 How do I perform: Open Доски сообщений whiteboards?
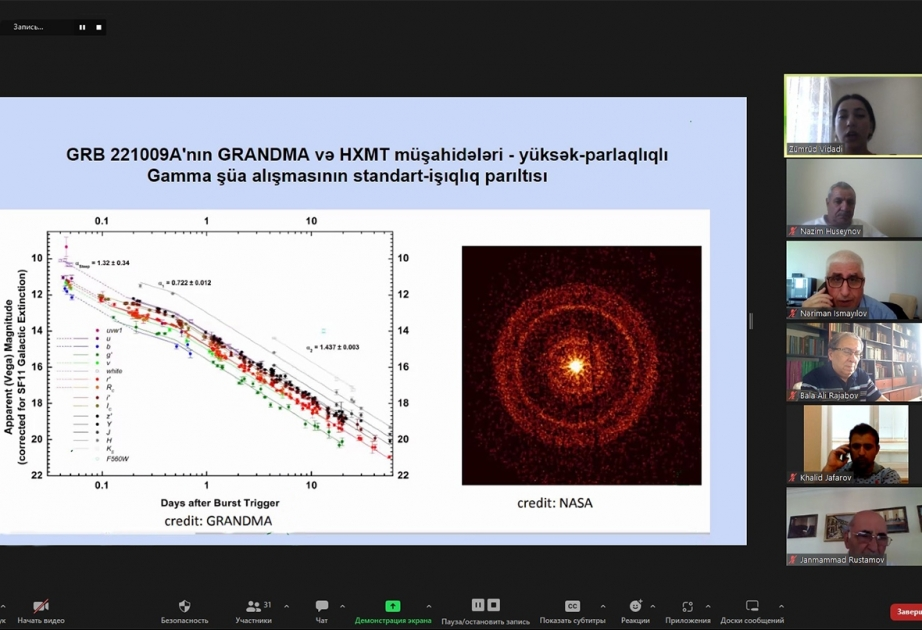[752, 606]
